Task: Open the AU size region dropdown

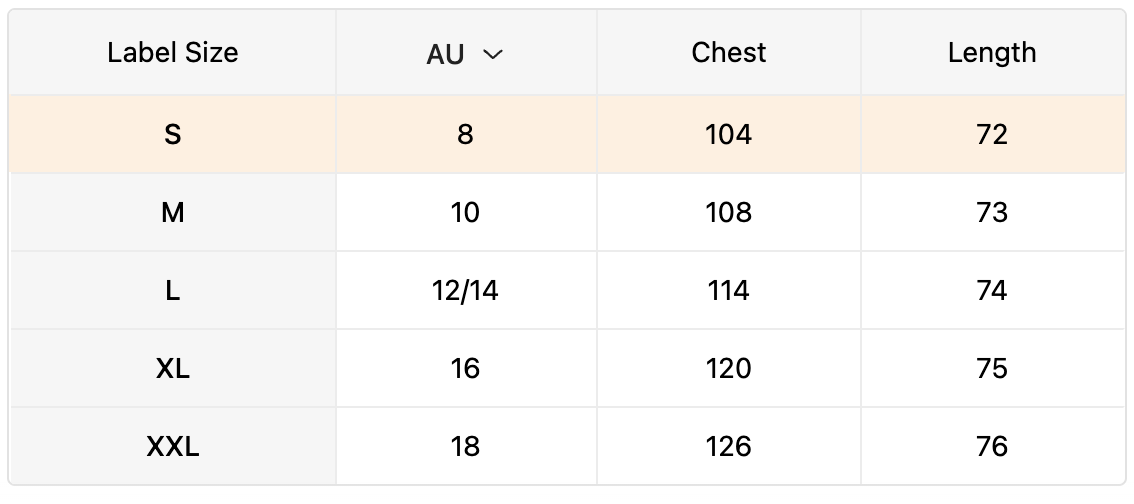Action: coord(465,54)
